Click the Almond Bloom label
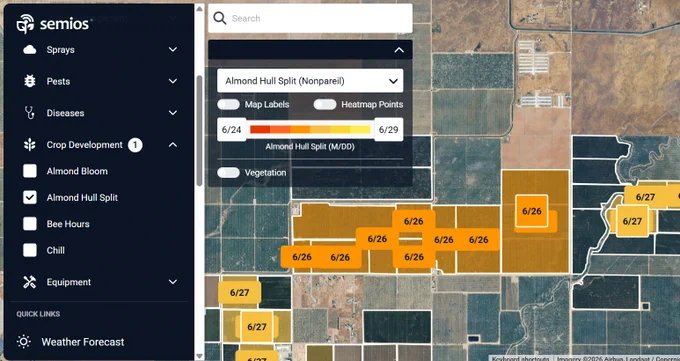The height and width of the screenshot is (361, 680). tap(77, 171)
